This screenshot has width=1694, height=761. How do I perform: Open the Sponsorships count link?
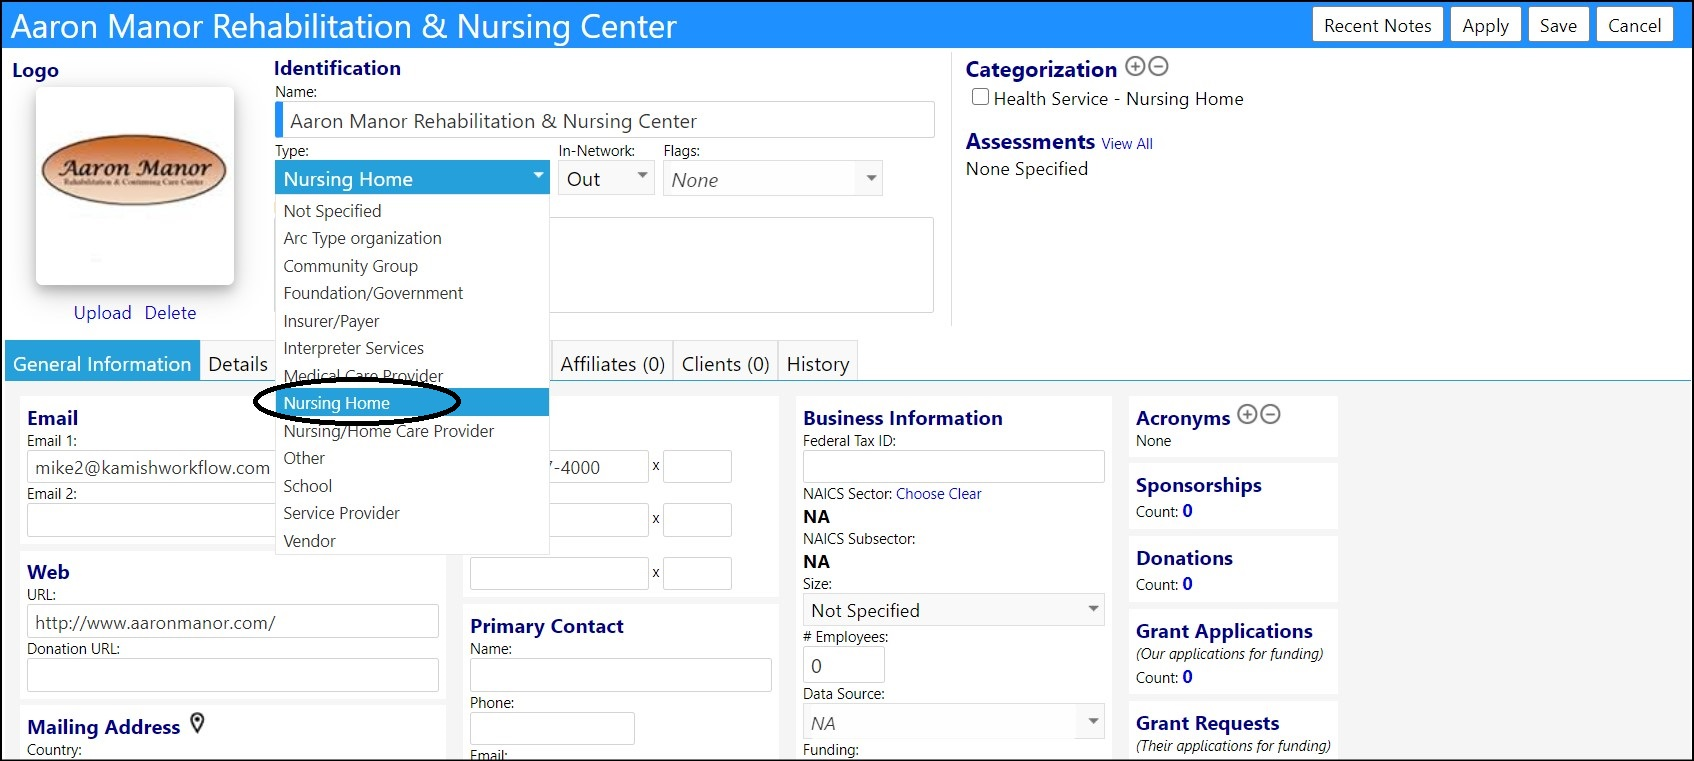1187,511
